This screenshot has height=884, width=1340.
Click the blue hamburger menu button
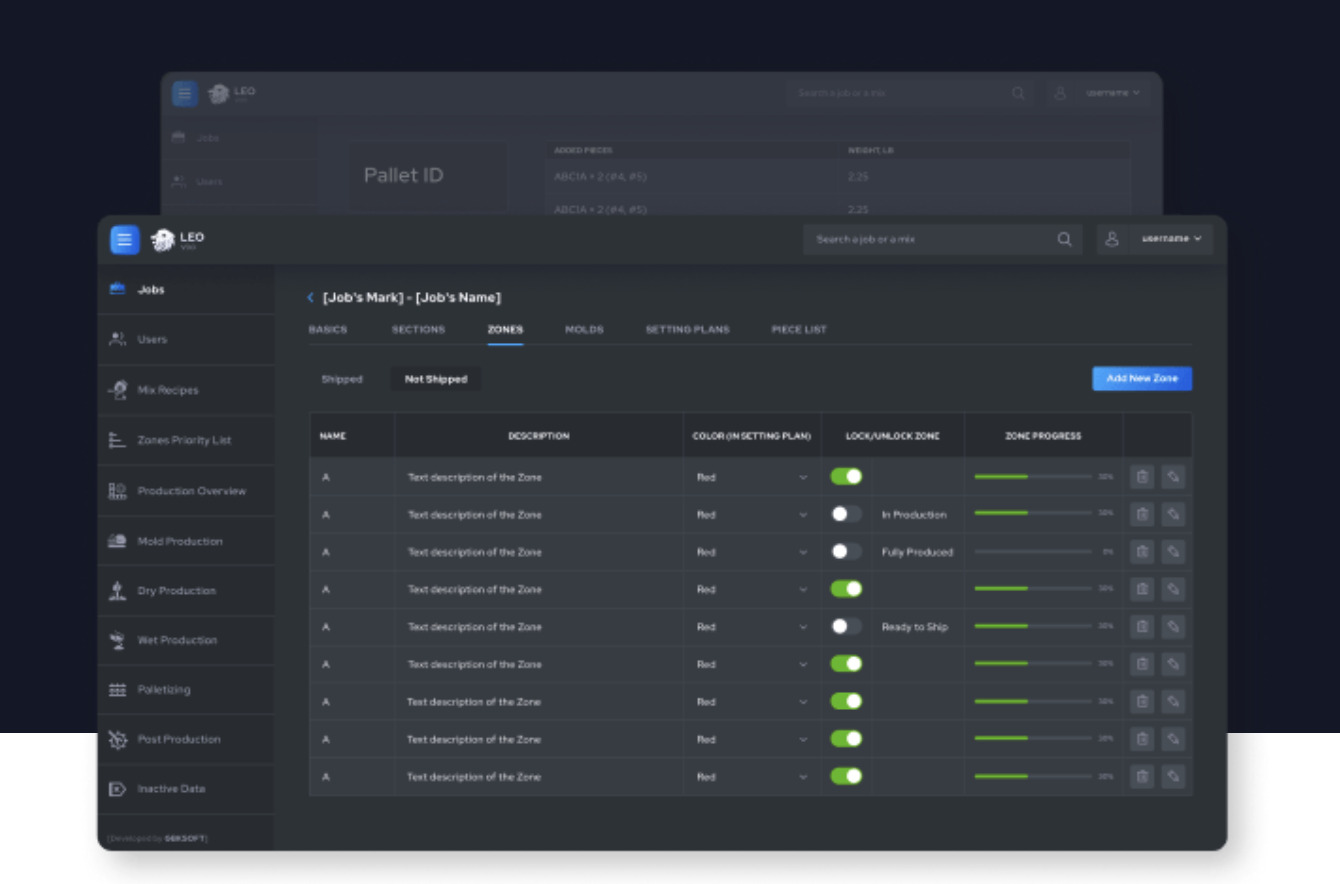point(125,239)
